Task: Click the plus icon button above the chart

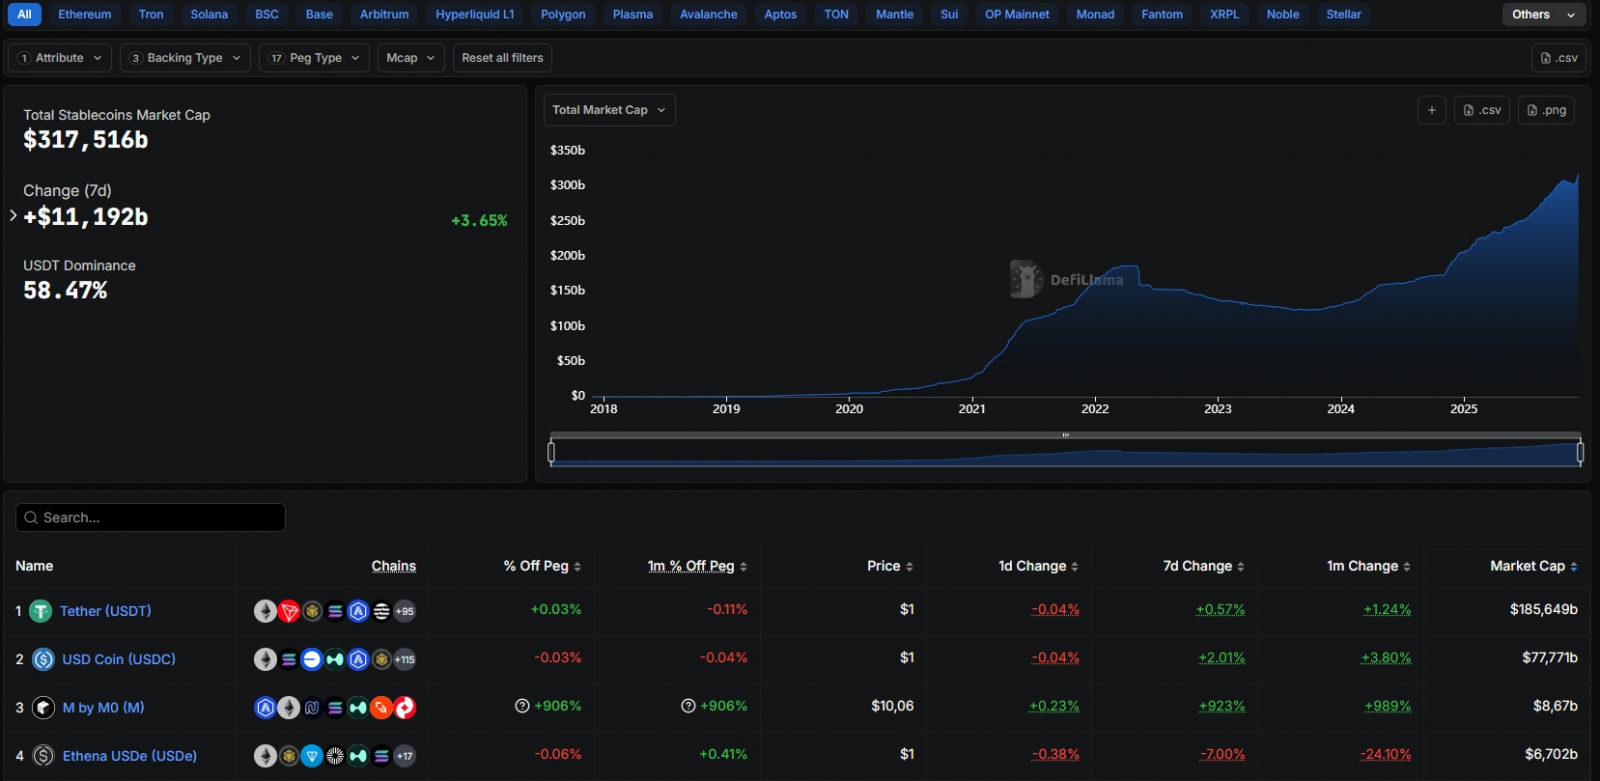Action: [1432, 110]
